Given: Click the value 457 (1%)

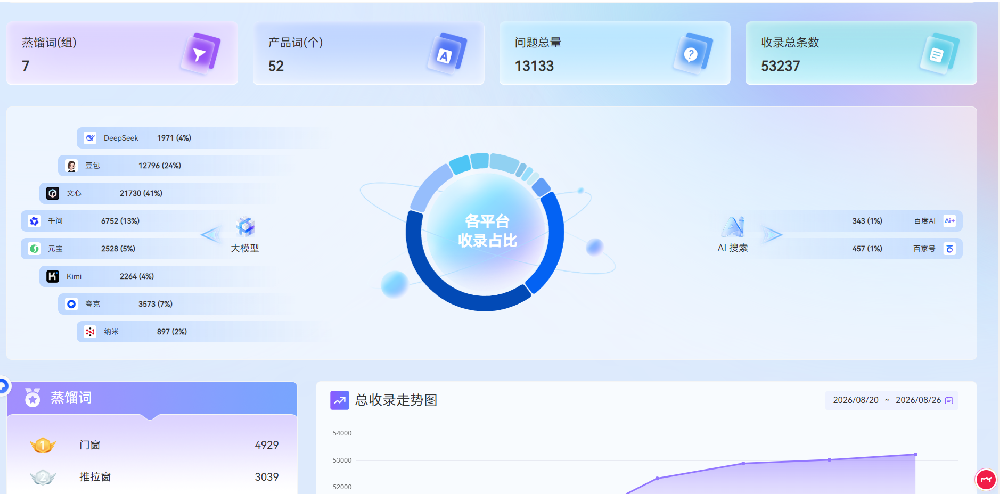Looking at the screenshot, I should point(867,249).
